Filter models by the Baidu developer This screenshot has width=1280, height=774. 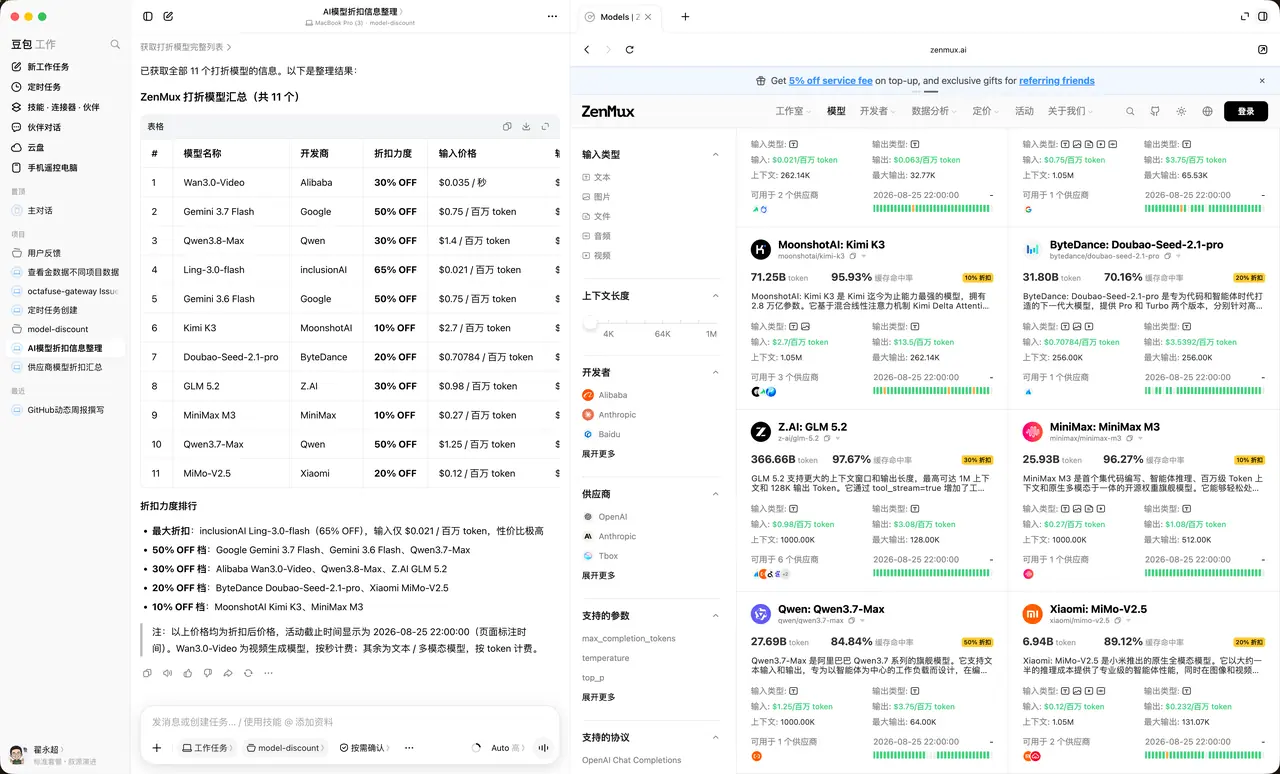point(601,434)
